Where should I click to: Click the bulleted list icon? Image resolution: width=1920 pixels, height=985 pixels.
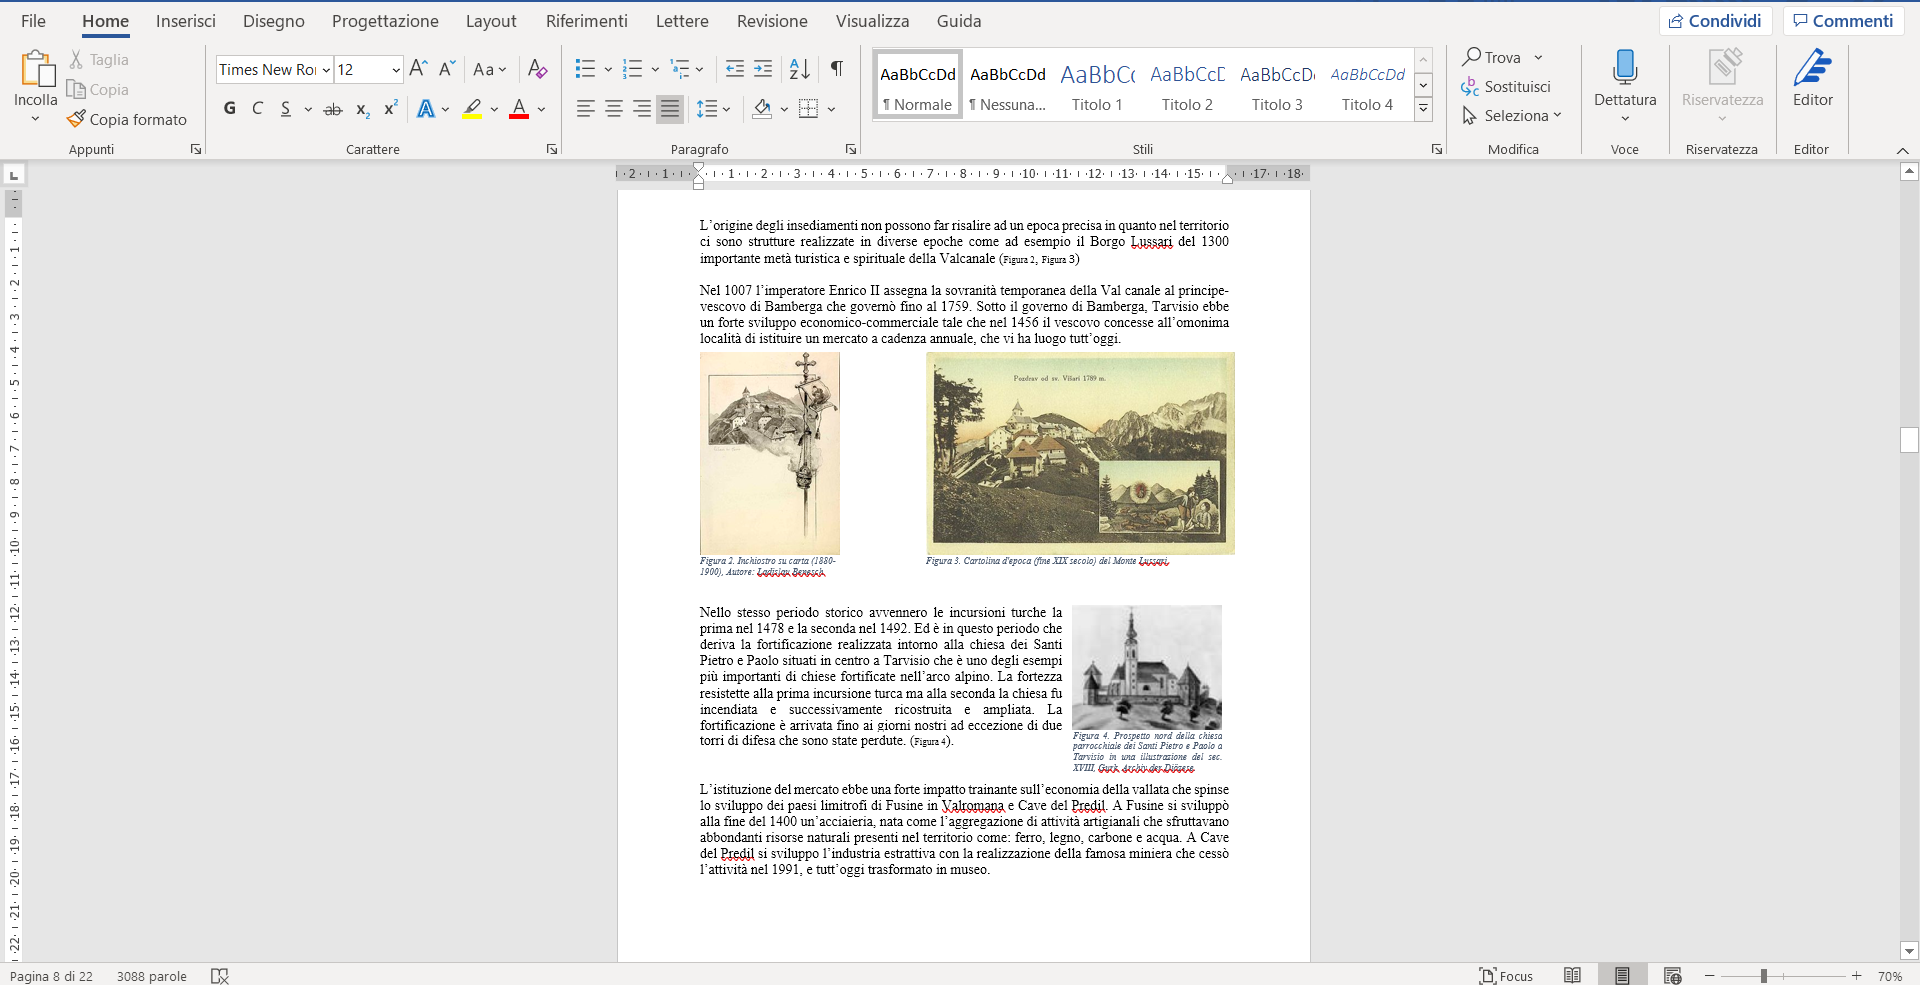tap(586, 68)
